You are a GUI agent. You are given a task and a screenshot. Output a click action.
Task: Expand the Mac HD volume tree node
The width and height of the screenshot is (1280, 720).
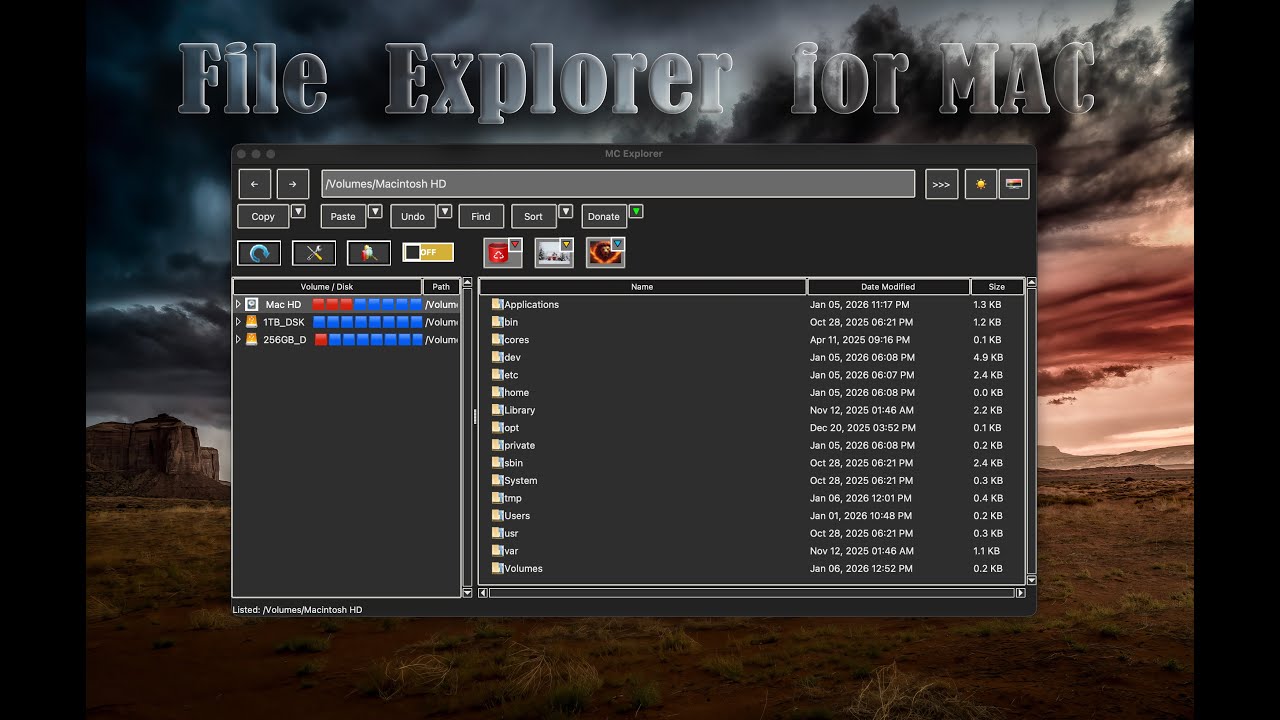pyautogui.click(x=238, y=304)
